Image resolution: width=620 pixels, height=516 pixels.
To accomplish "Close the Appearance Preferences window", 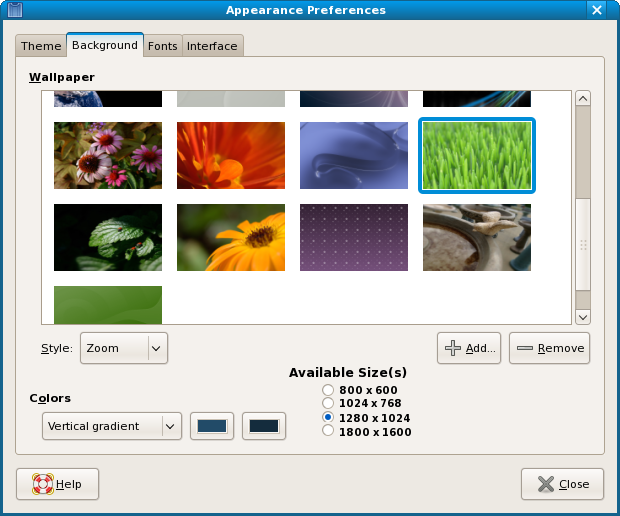I will (x=597, y=9).
